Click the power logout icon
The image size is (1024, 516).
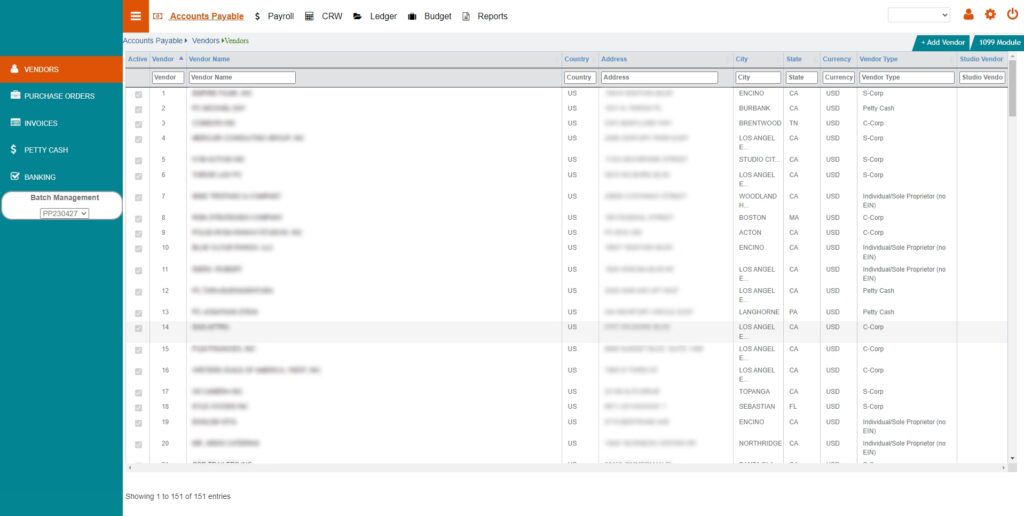pyautogui.click(x=1012, y=15)
